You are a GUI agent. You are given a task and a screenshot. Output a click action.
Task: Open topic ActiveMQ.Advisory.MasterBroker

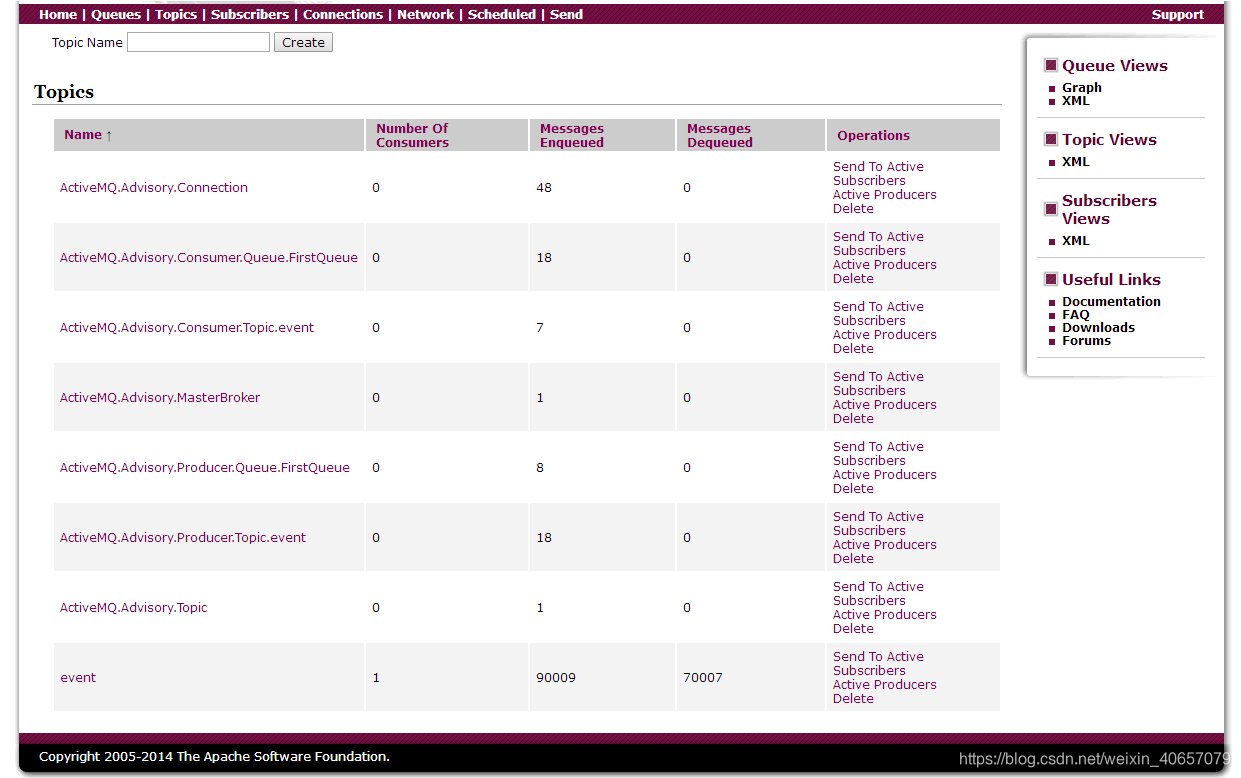pyautogui.click(x=160, y=397)
